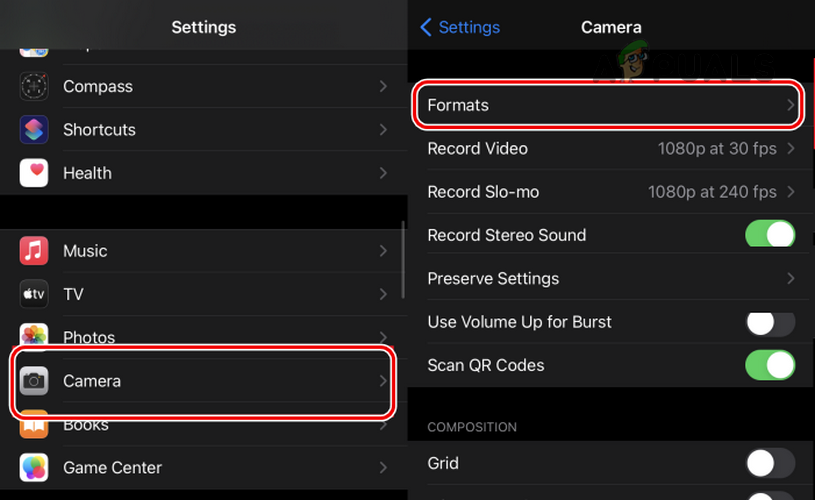815x500 pixels.
Task: Turn off Scan QR Codes switch
Action: coord(770,365)
